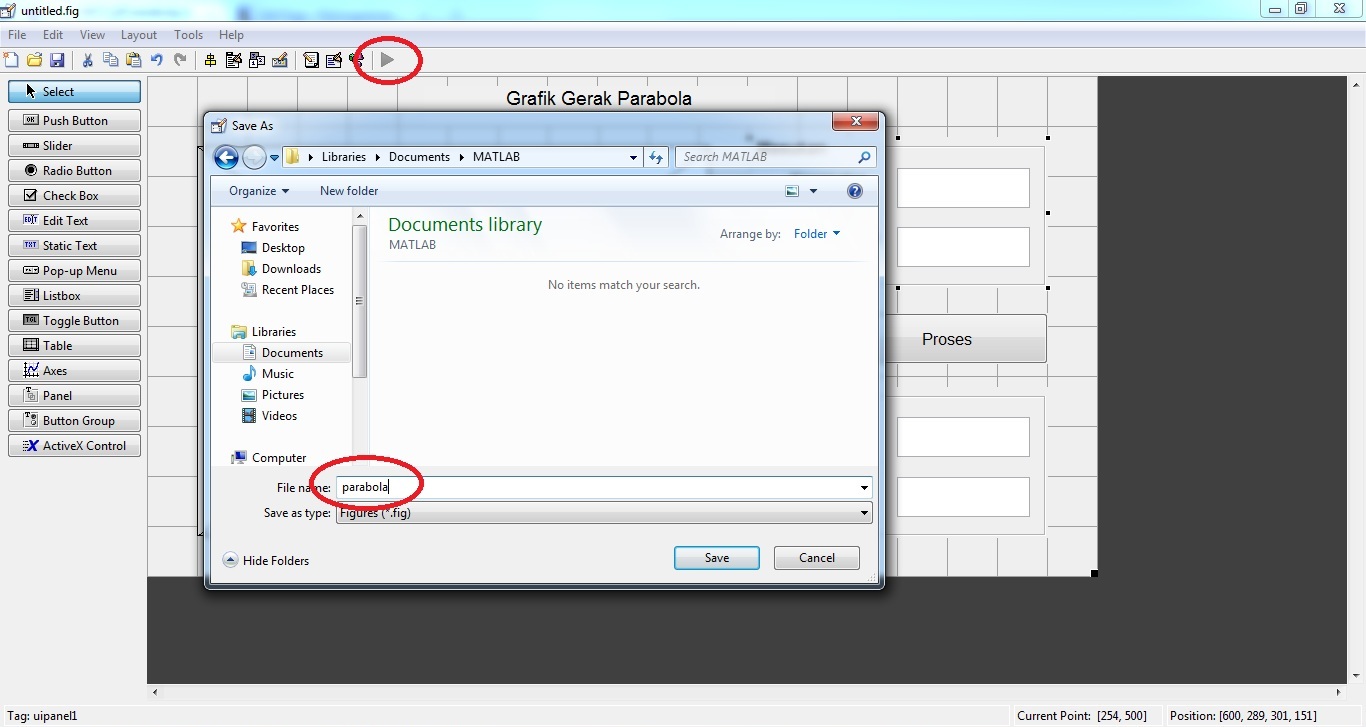Click the Cut scissors icon

[x=87, y=60]
